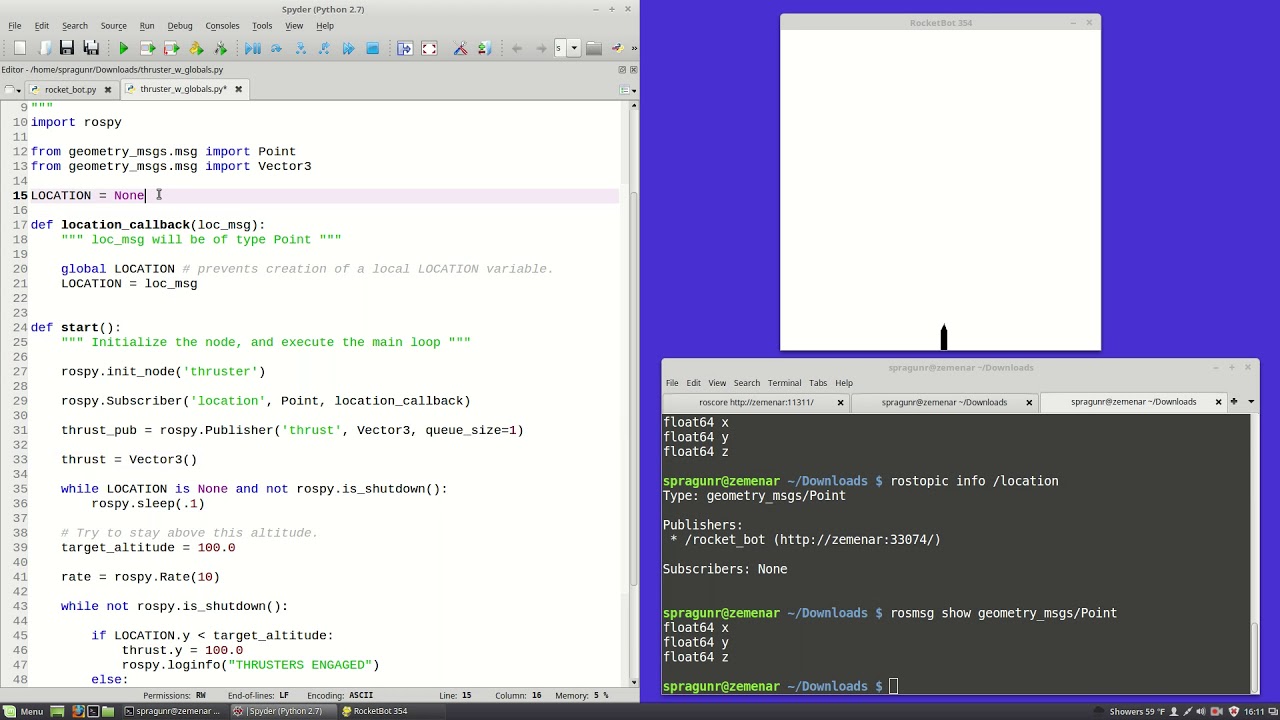Switch to roscore terminal tab
The height and width of the screenshot is (720, 1280).
(x=756, y=402)
